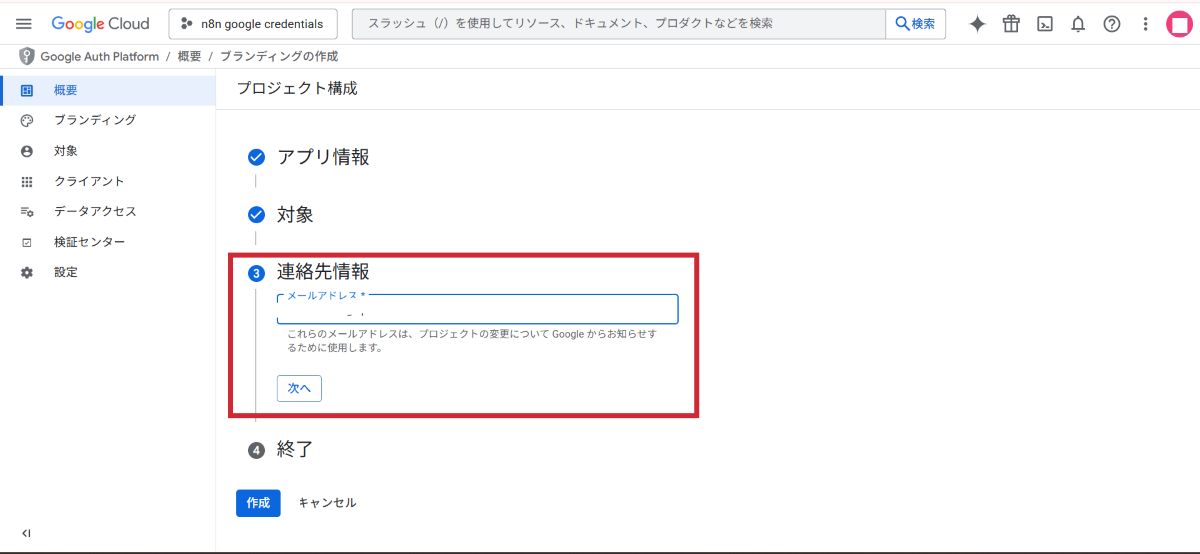1200x554 pixels.
Task: Expand the 対象 completed step
Action: pyautogui.click(x=295, y=215)
